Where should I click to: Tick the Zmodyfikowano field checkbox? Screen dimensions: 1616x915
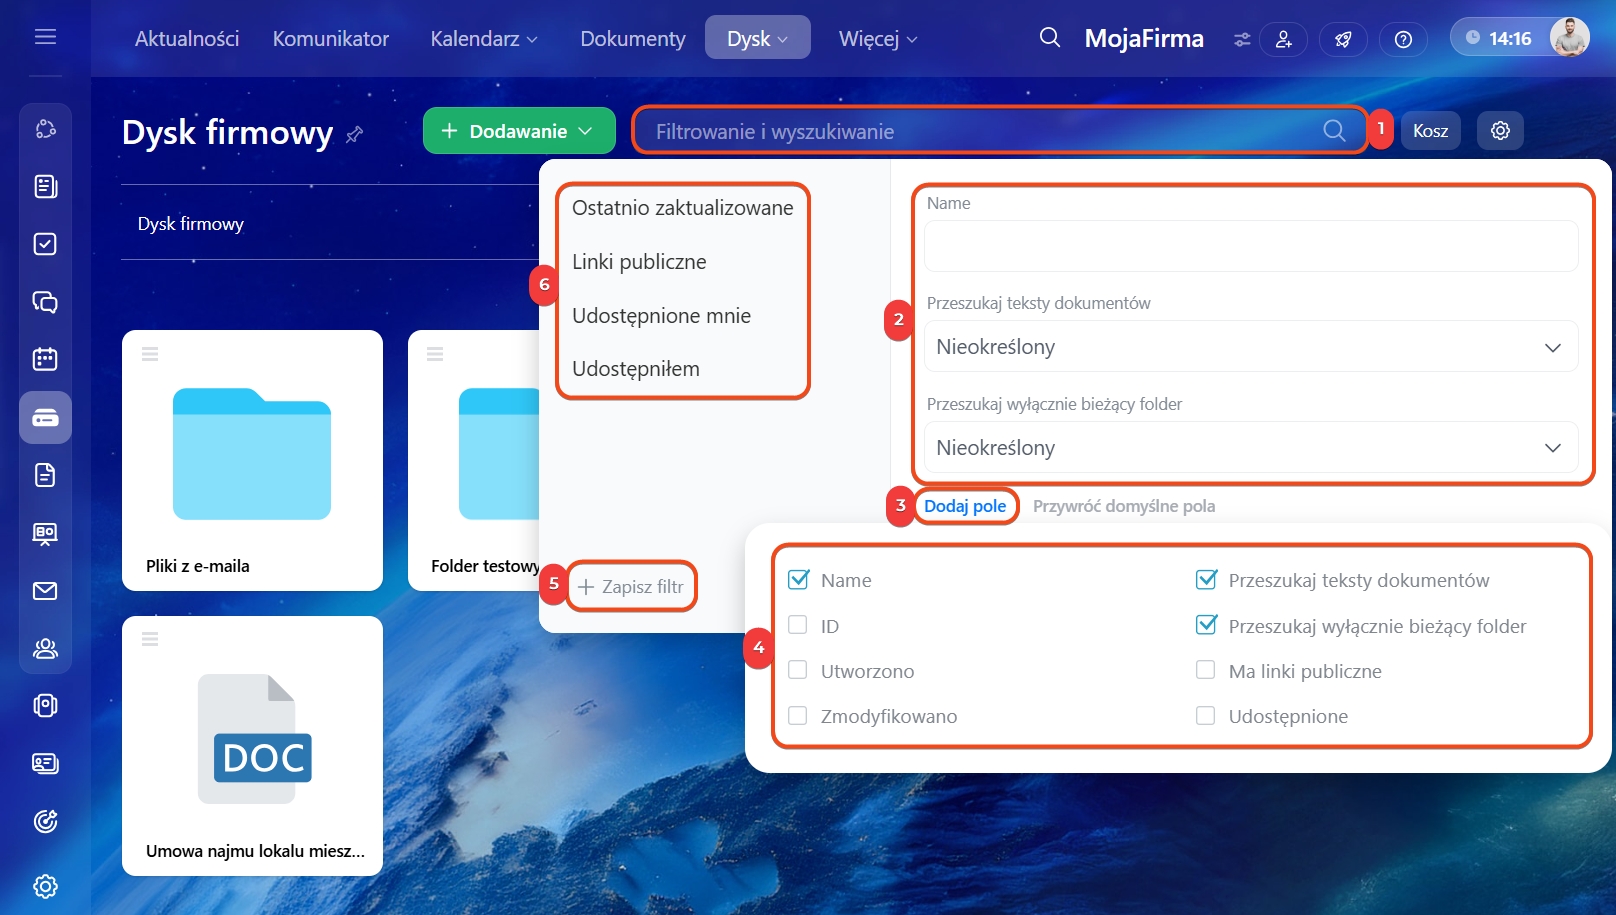tap(798, 715)
